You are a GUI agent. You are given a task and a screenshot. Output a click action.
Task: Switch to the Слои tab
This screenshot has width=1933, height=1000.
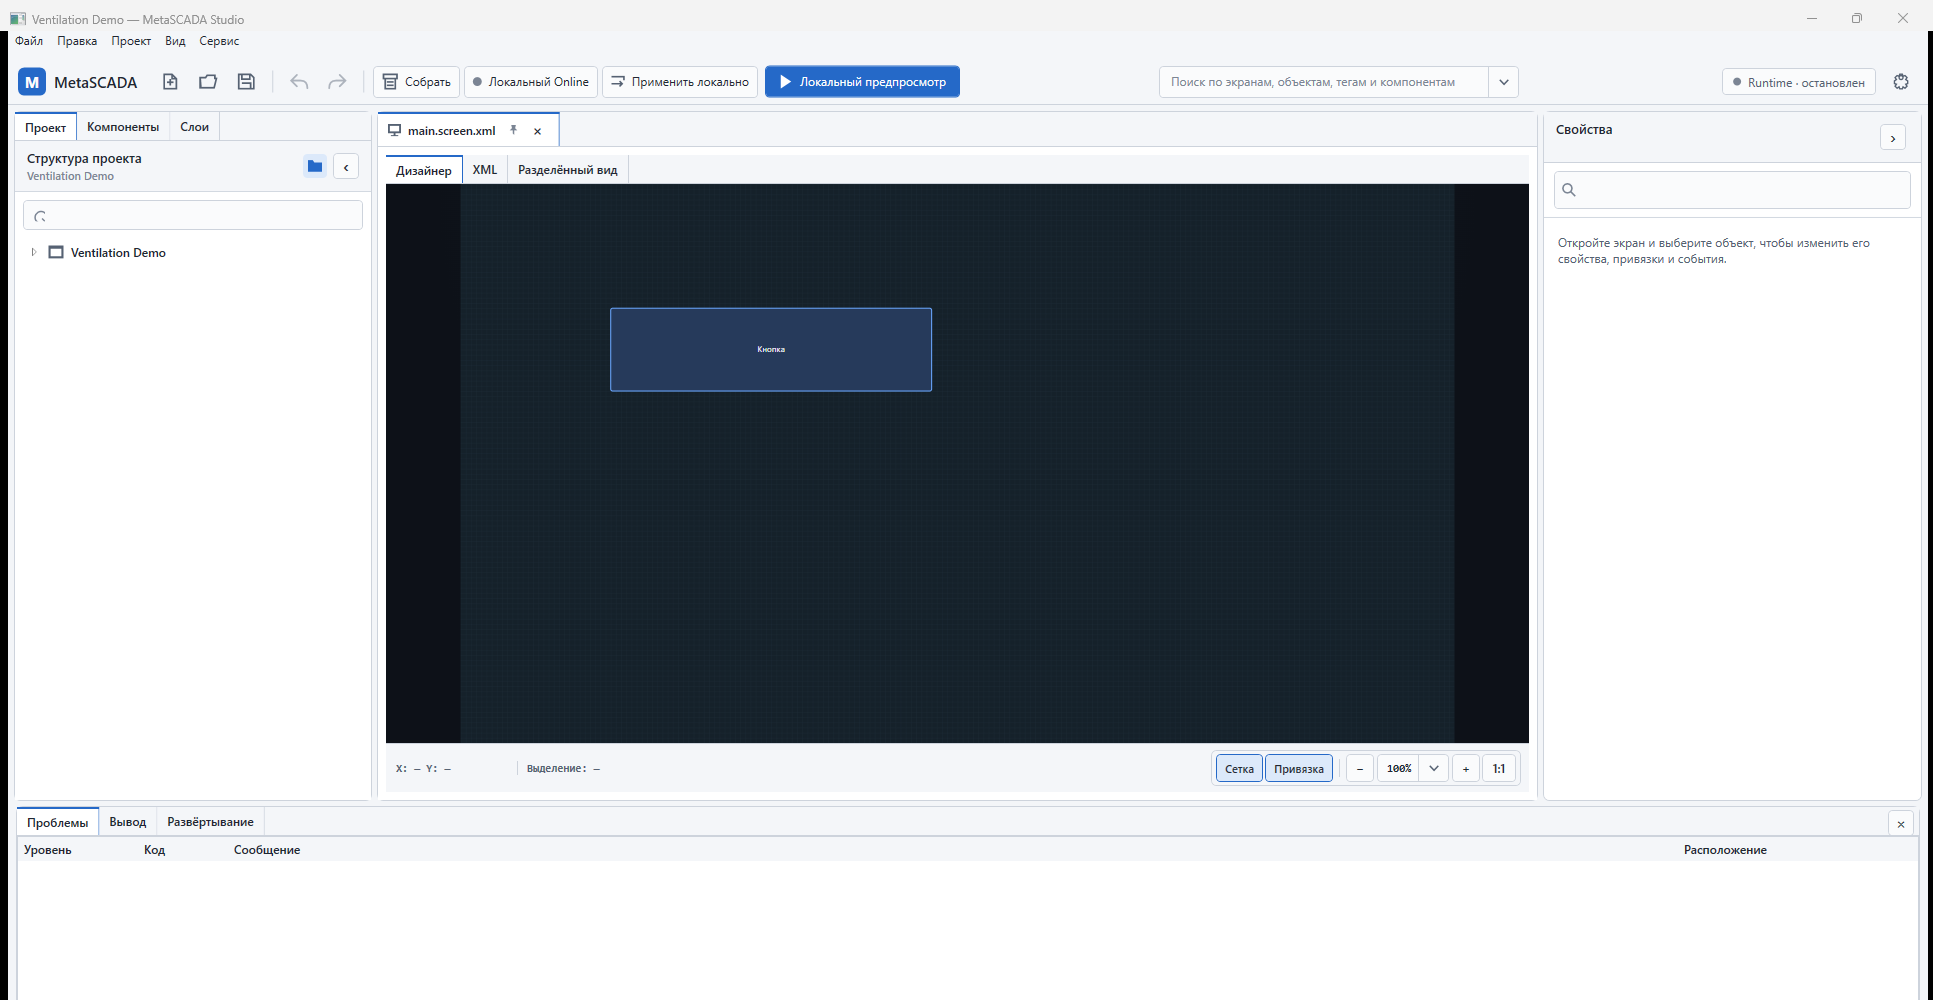tap(194, 127)
